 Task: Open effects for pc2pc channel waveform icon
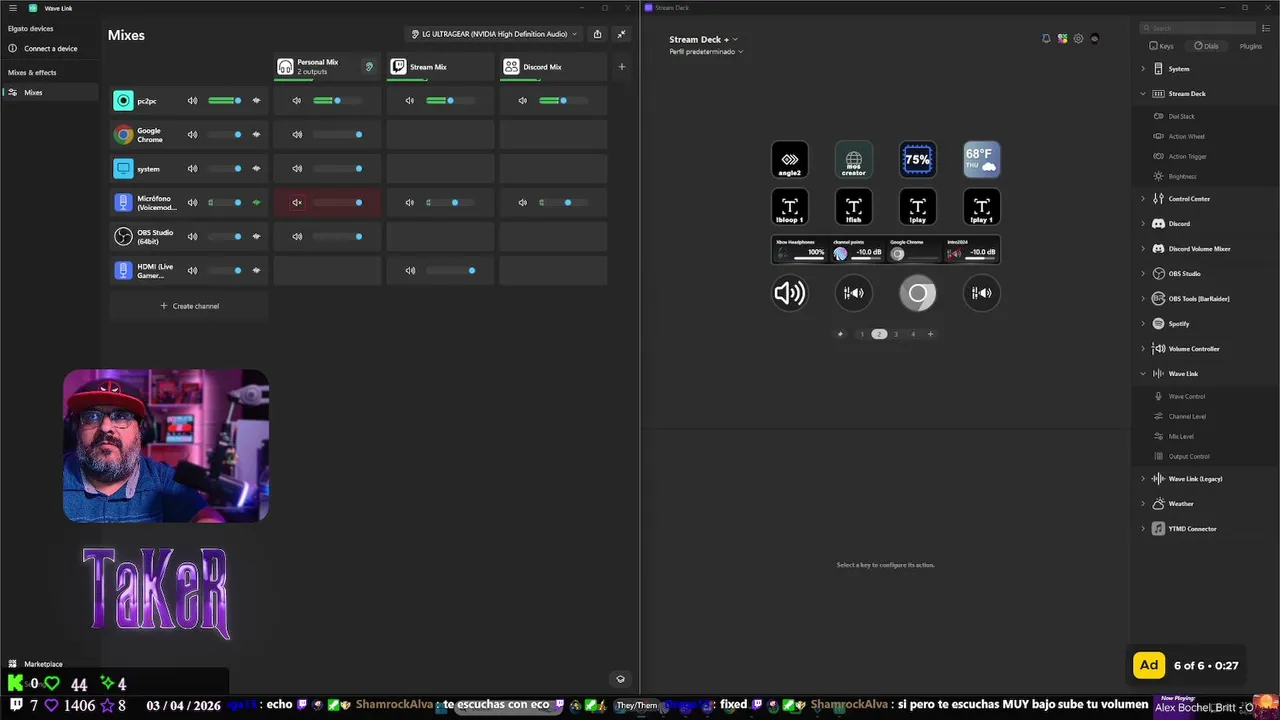tap(257, 101)
